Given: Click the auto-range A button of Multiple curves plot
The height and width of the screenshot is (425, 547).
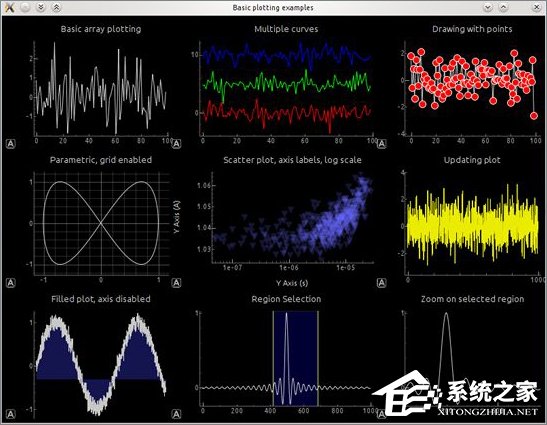Looking at the screenshot, I should click(177, 143).
